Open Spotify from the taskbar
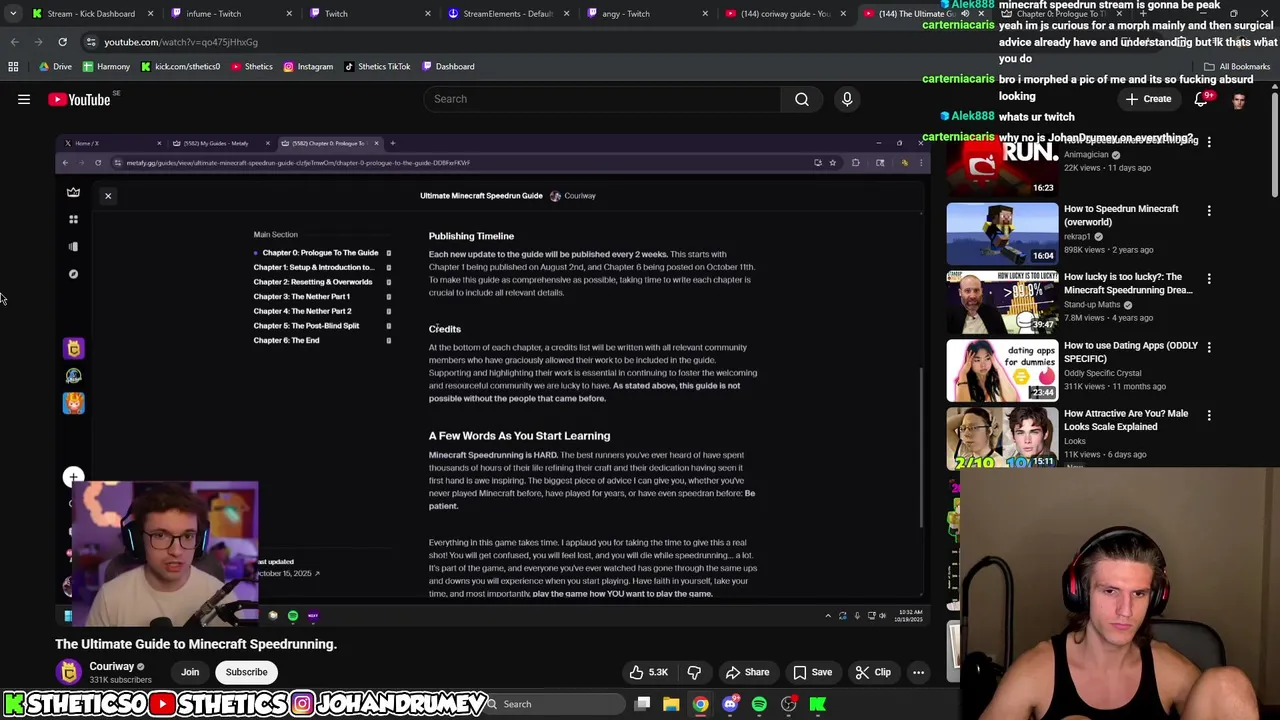 pos(759,704)
